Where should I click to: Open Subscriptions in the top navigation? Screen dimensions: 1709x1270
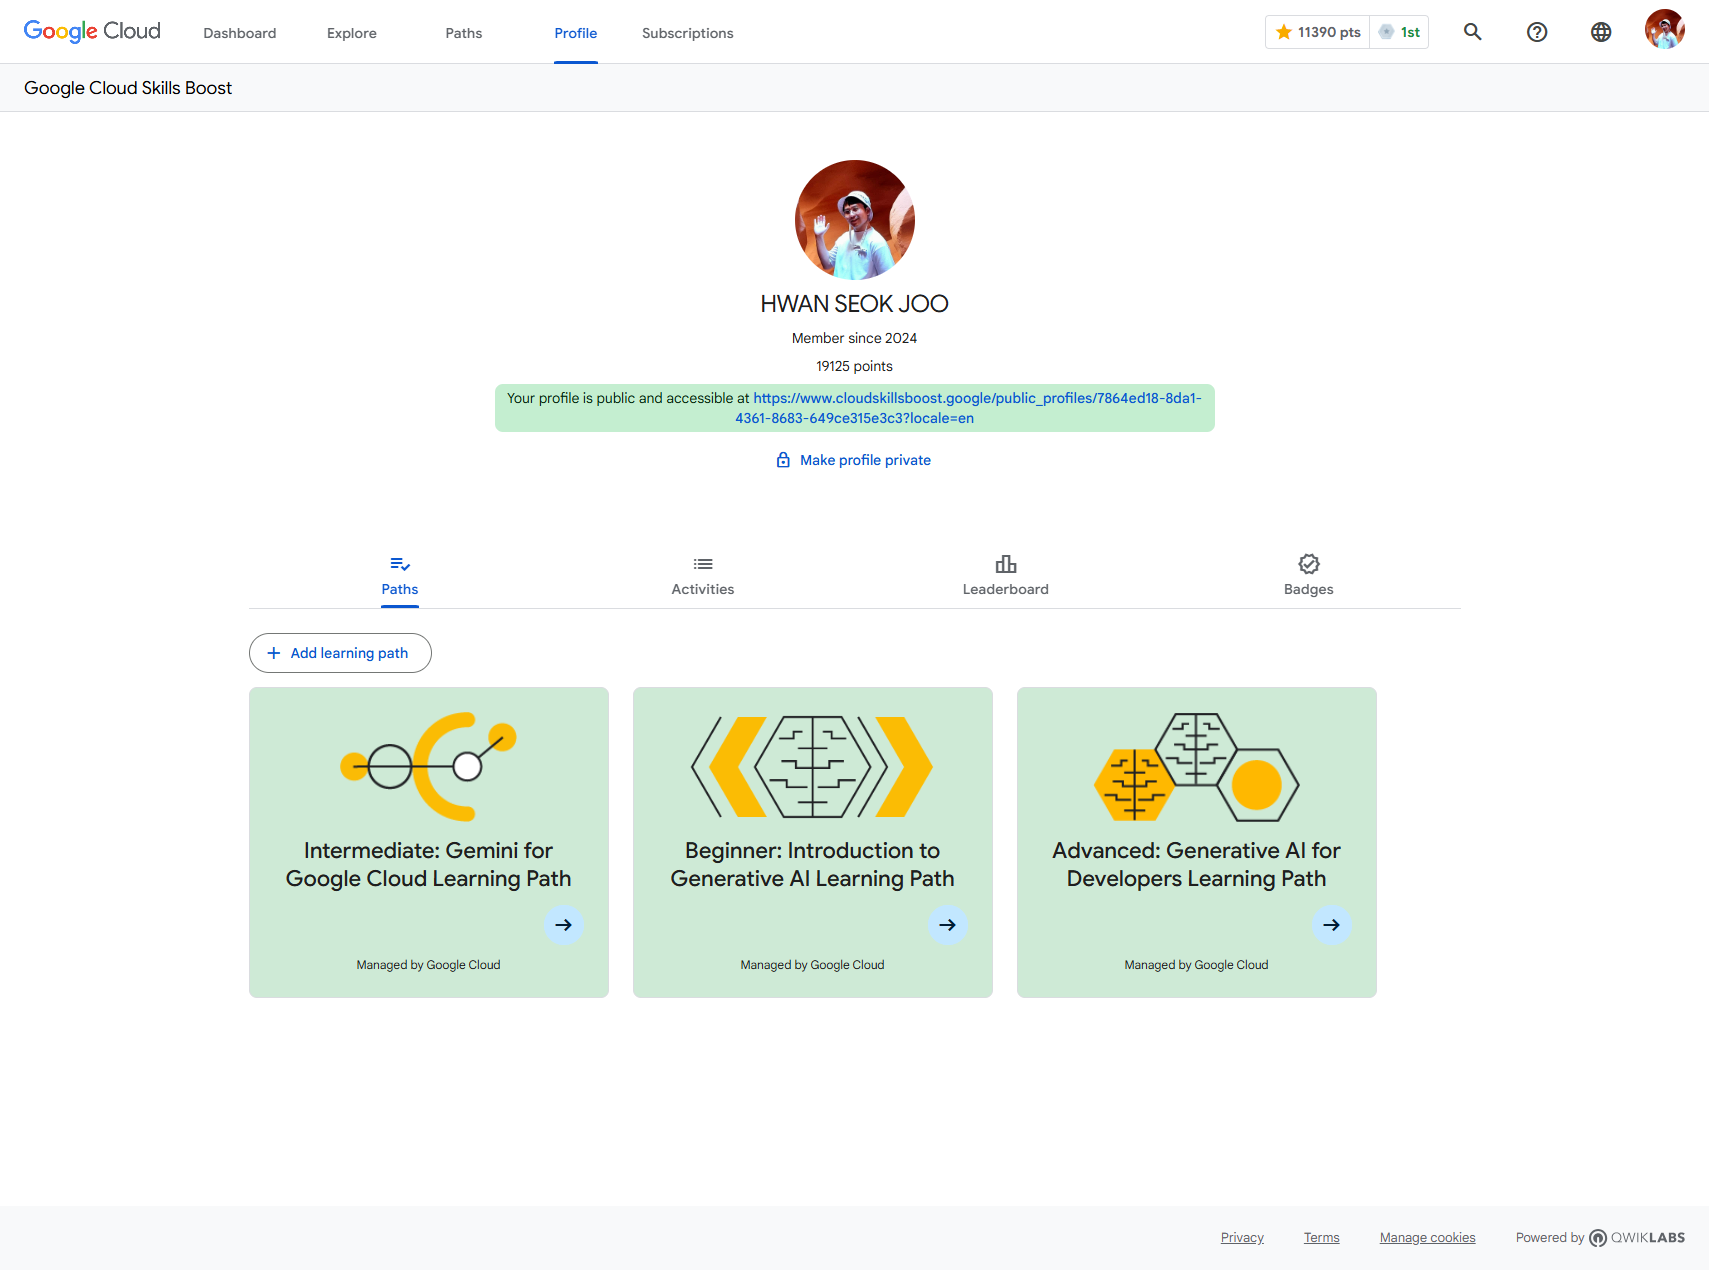(688, 33)
